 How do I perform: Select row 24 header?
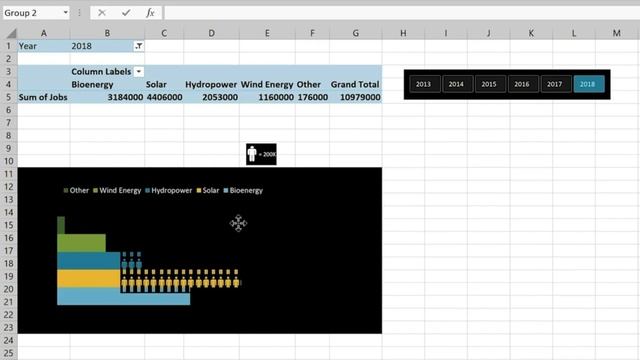pyautogui.click(x=9, y=340)
